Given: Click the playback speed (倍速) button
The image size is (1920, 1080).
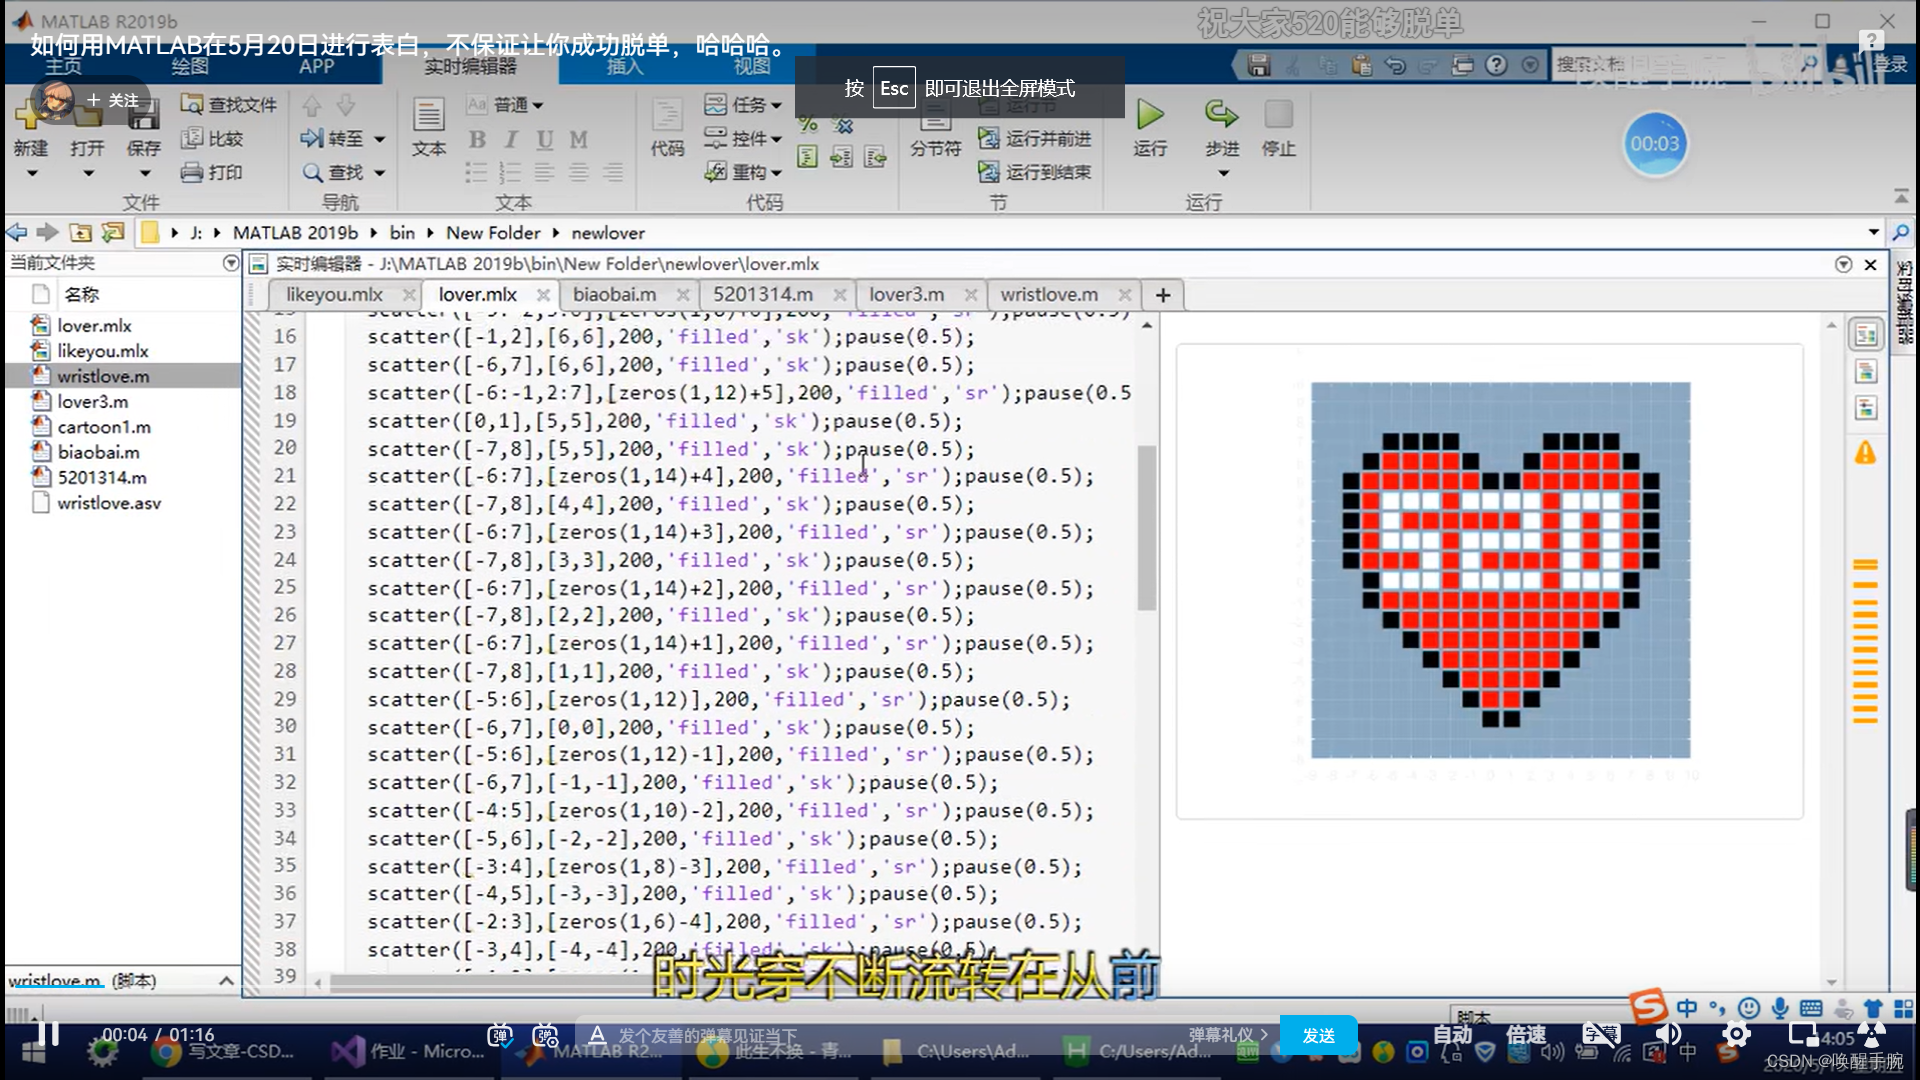Looking at the screenshot, I should point(1526,1034).
